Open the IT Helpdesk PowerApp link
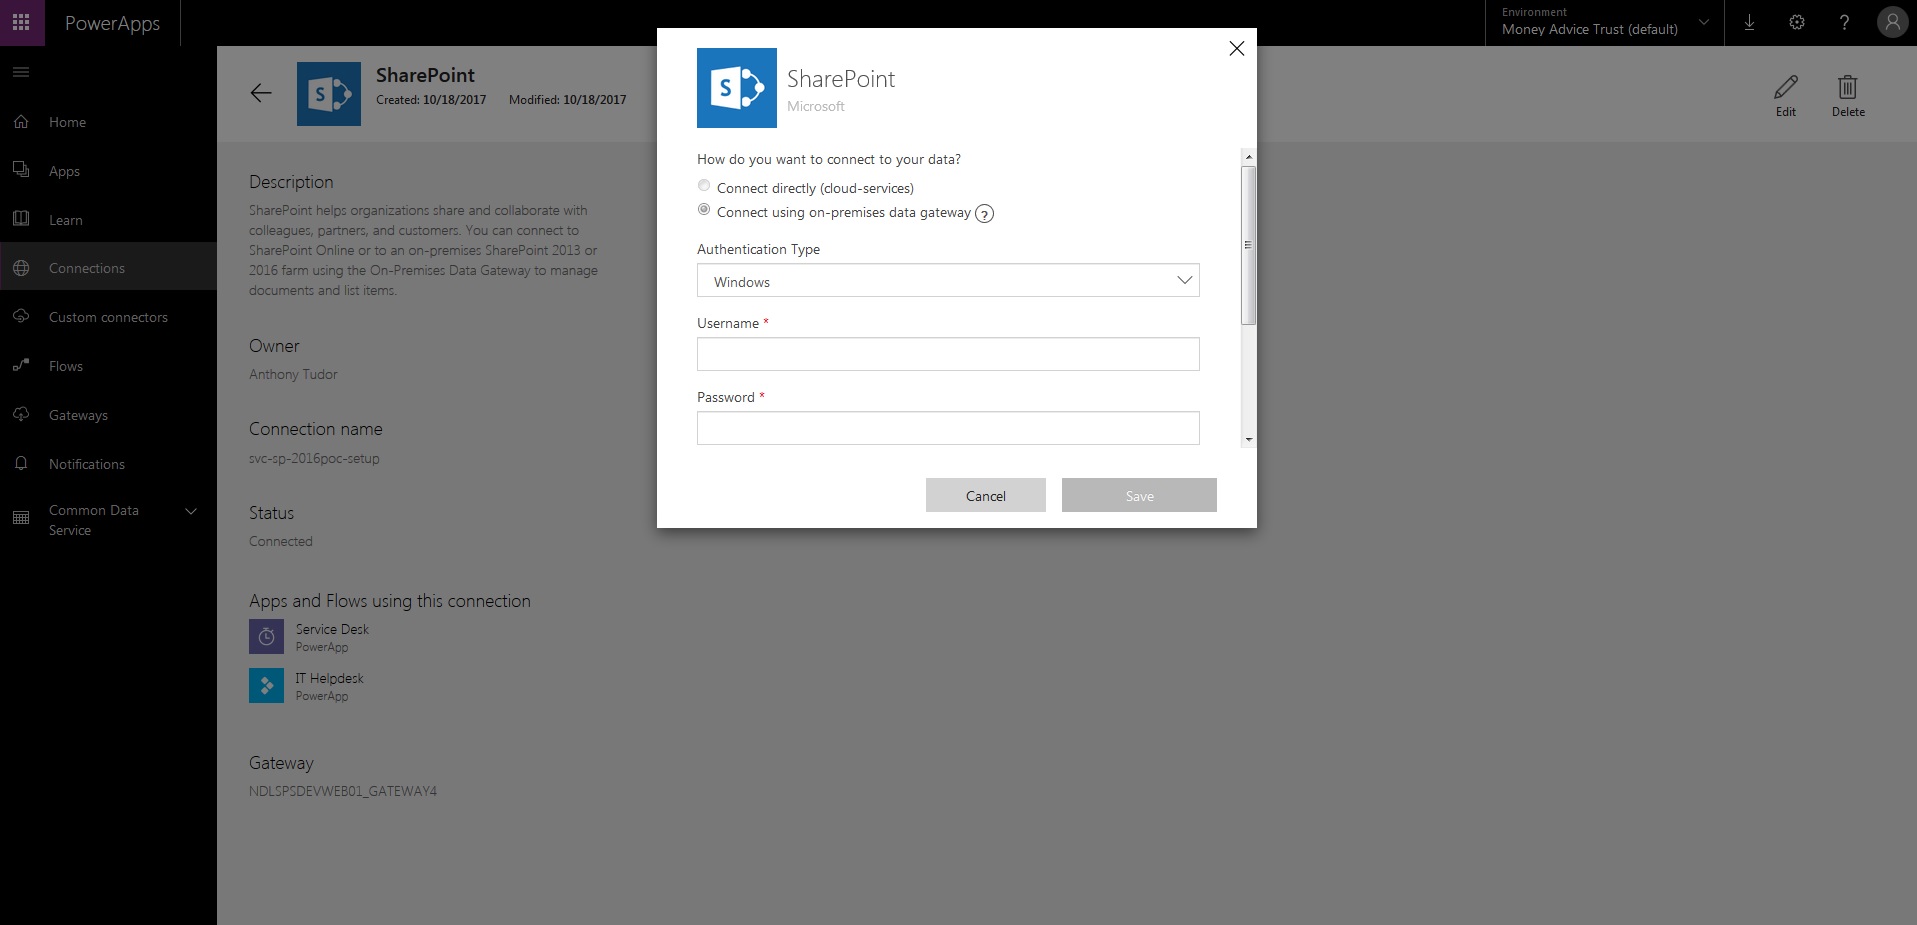The height and width of the screenshot is (925, 1917). click(x=329, y=678)
